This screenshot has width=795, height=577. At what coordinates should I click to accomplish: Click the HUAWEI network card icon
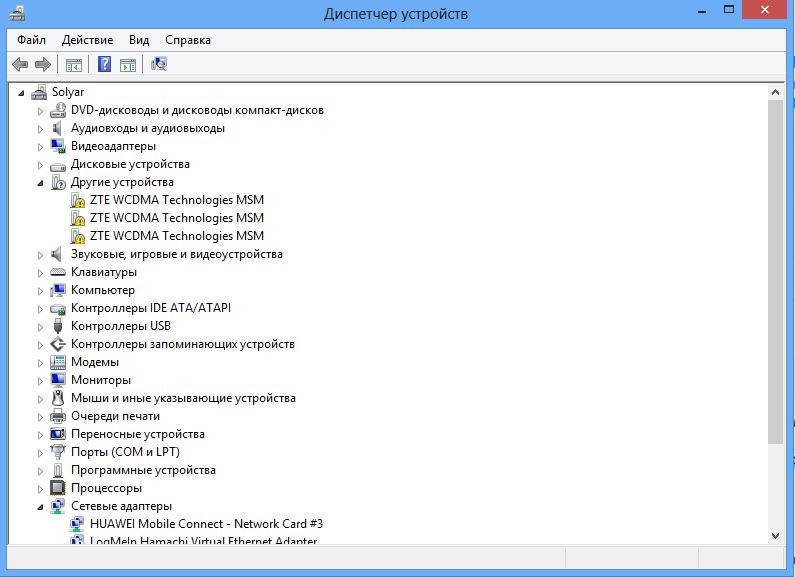point(77,524)
